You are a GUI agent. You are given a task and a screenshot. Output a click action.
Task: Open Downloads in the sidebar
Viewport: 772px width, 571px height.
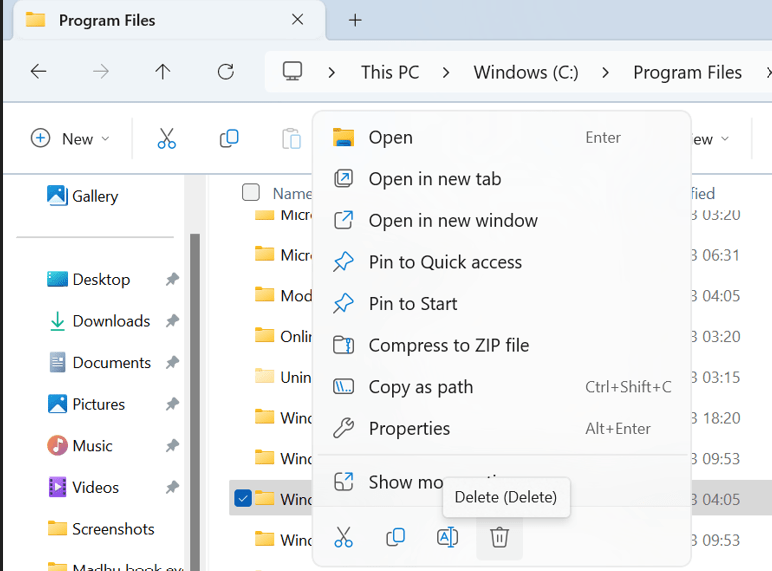click(x=110, y=321)
